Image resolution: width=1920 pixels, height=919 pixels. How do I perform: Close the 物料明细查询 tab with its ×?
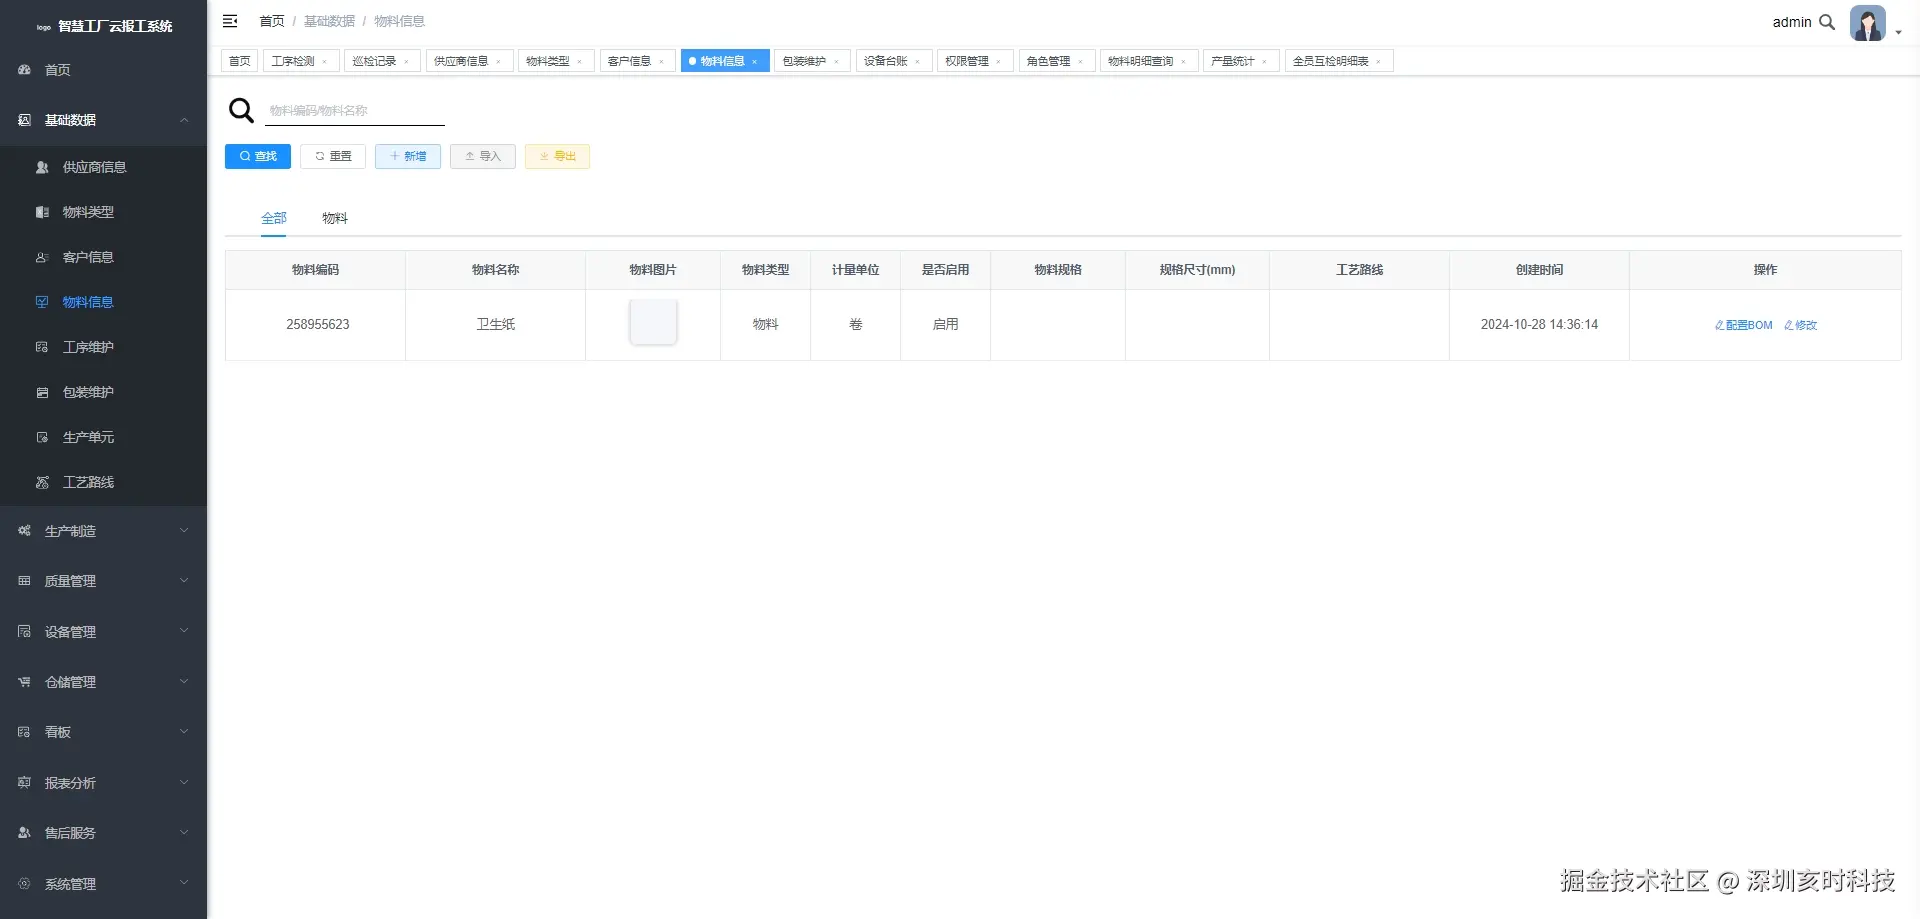point(1183,62)
